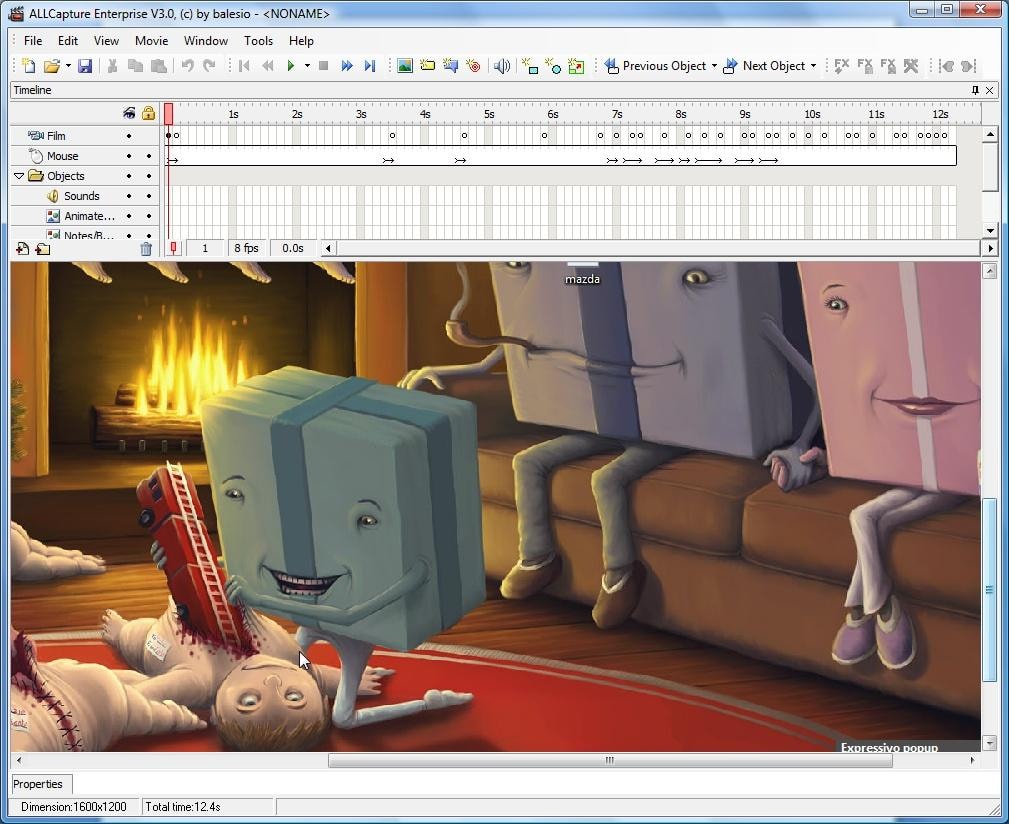The height and width of the screenshot is (824, 1009).
Task: Toggle visibility dot of the Objects layer
Action: (129, 176)
